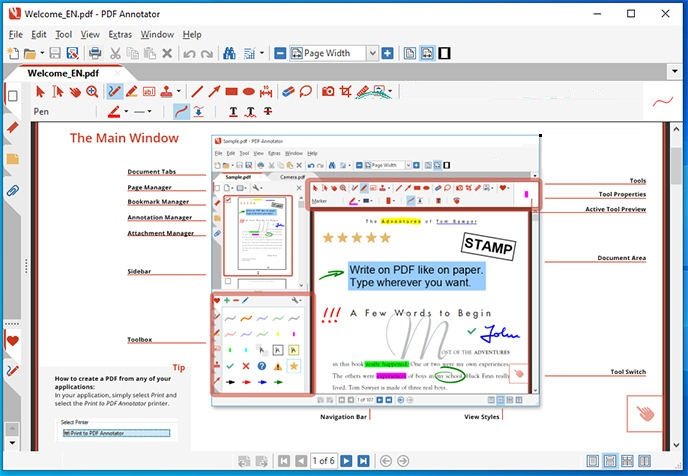Screen dimensions: 688x476
Task: Jump to the last page
Action: (x=363, y=461)
